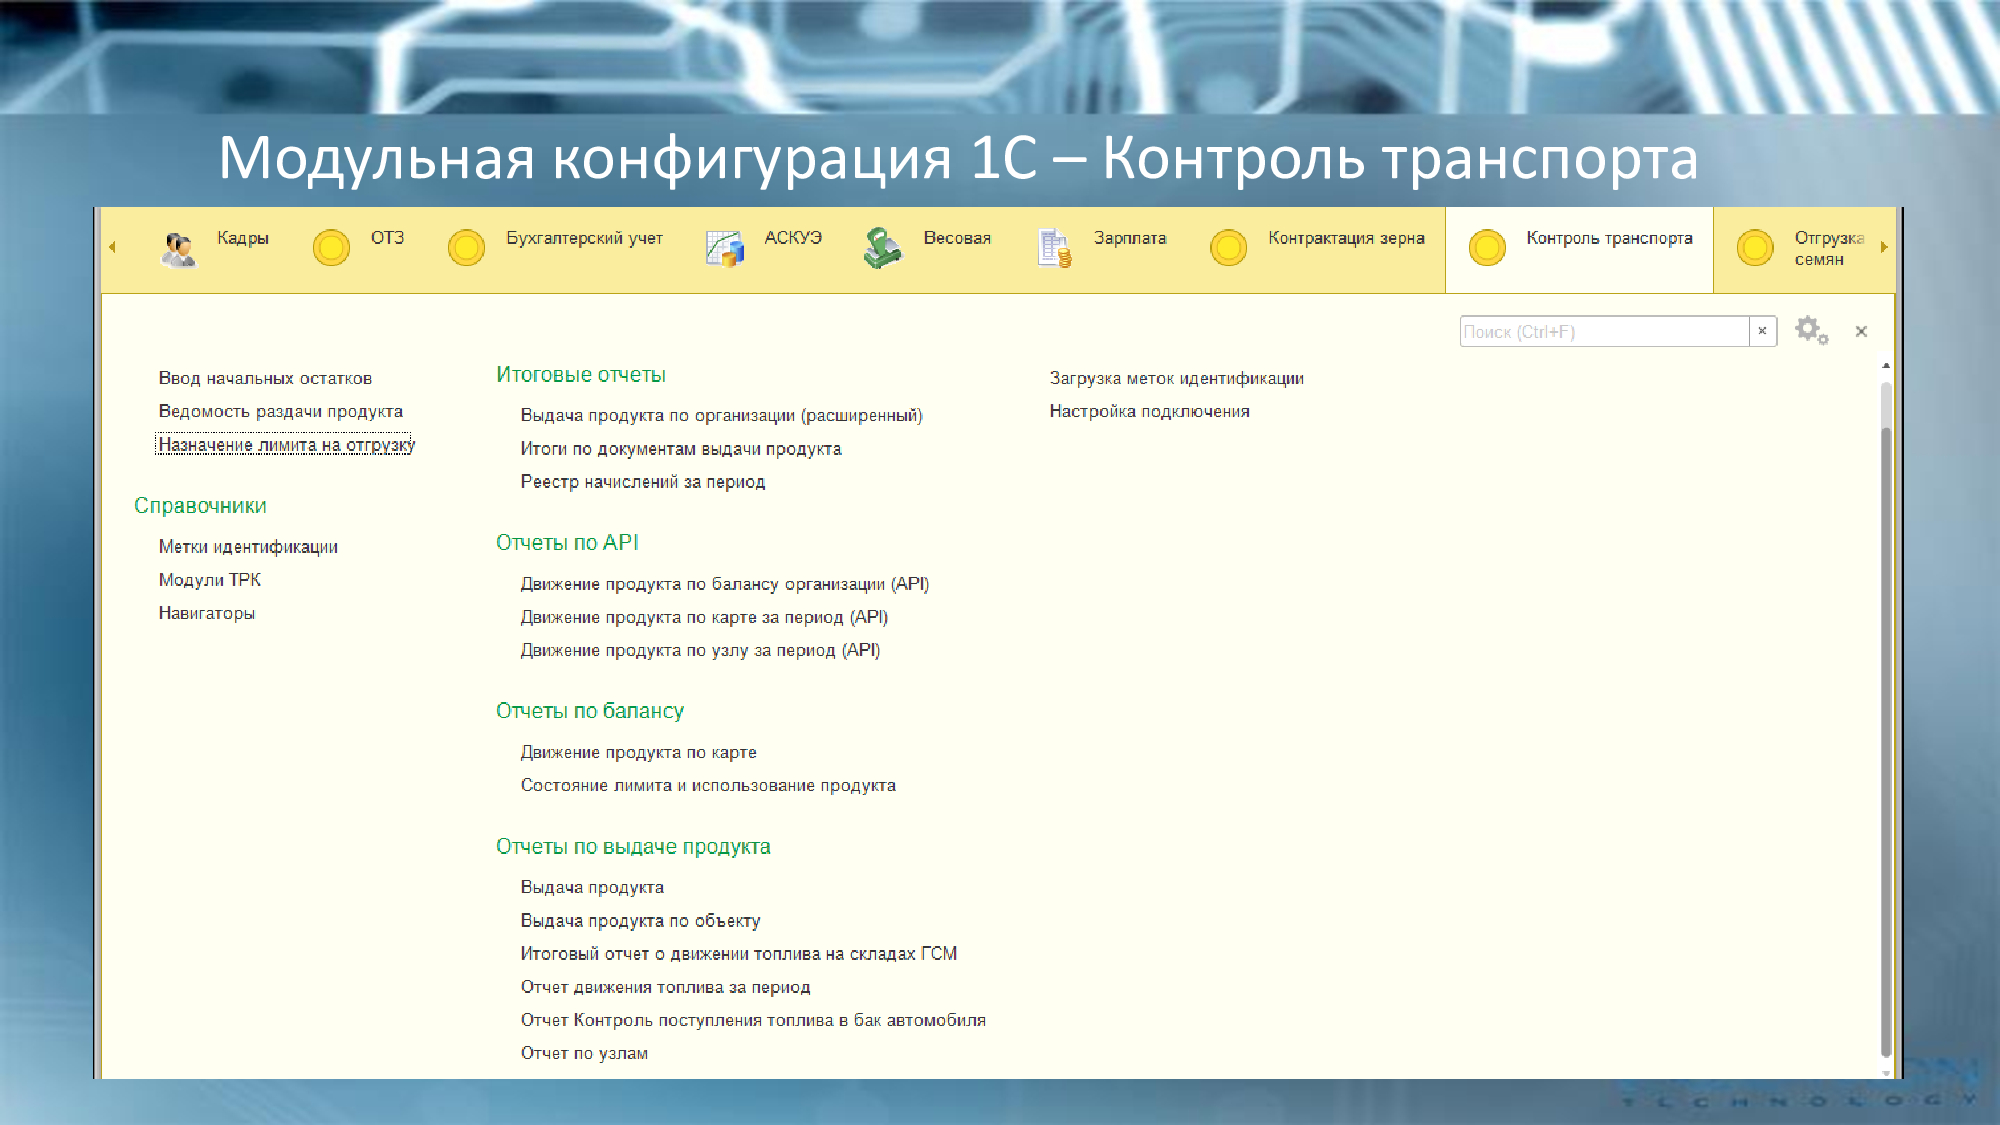
Task: Open Движение продукта по балансу организации (API)
Action: pyautogui.click(x=725, y=584)
